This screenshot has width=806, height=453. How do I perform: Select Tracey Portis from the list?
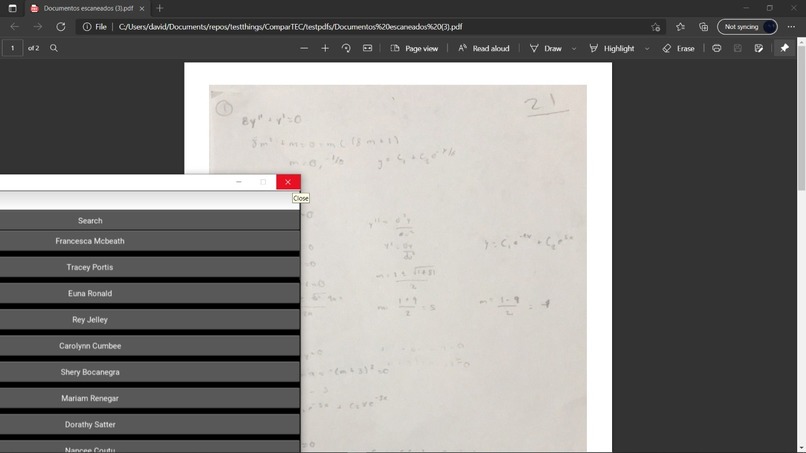pyautogui.click(x=150, y=267)
